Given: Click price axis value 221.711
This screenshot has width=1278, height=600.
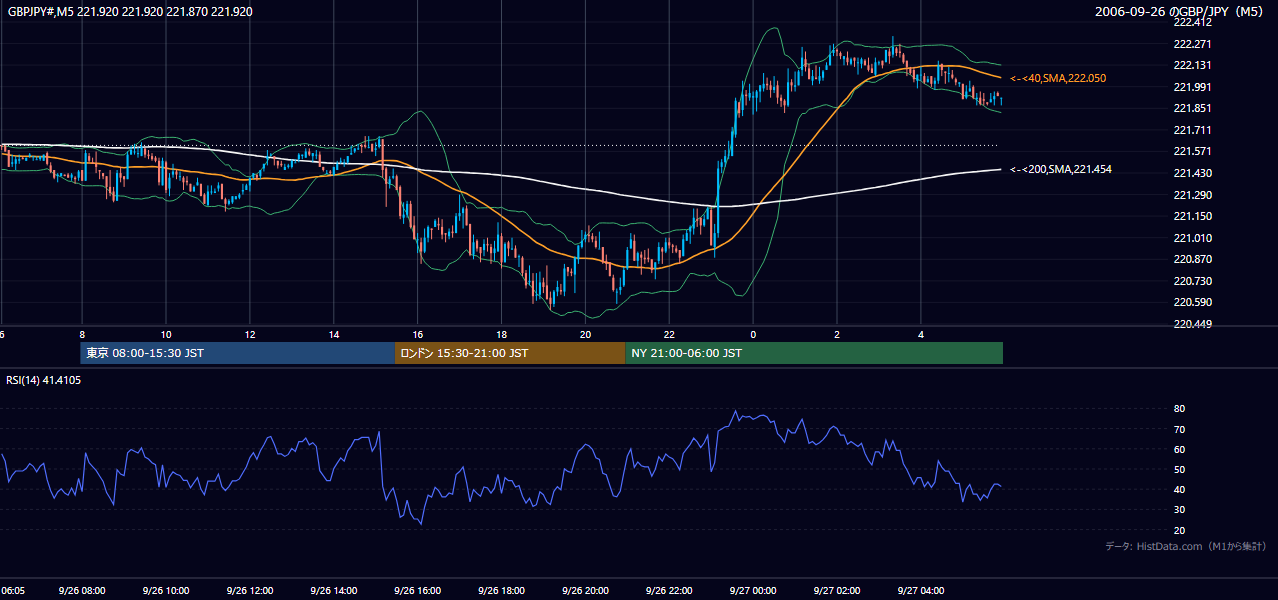Looking at the screenshot, I should click(1193, 130).
